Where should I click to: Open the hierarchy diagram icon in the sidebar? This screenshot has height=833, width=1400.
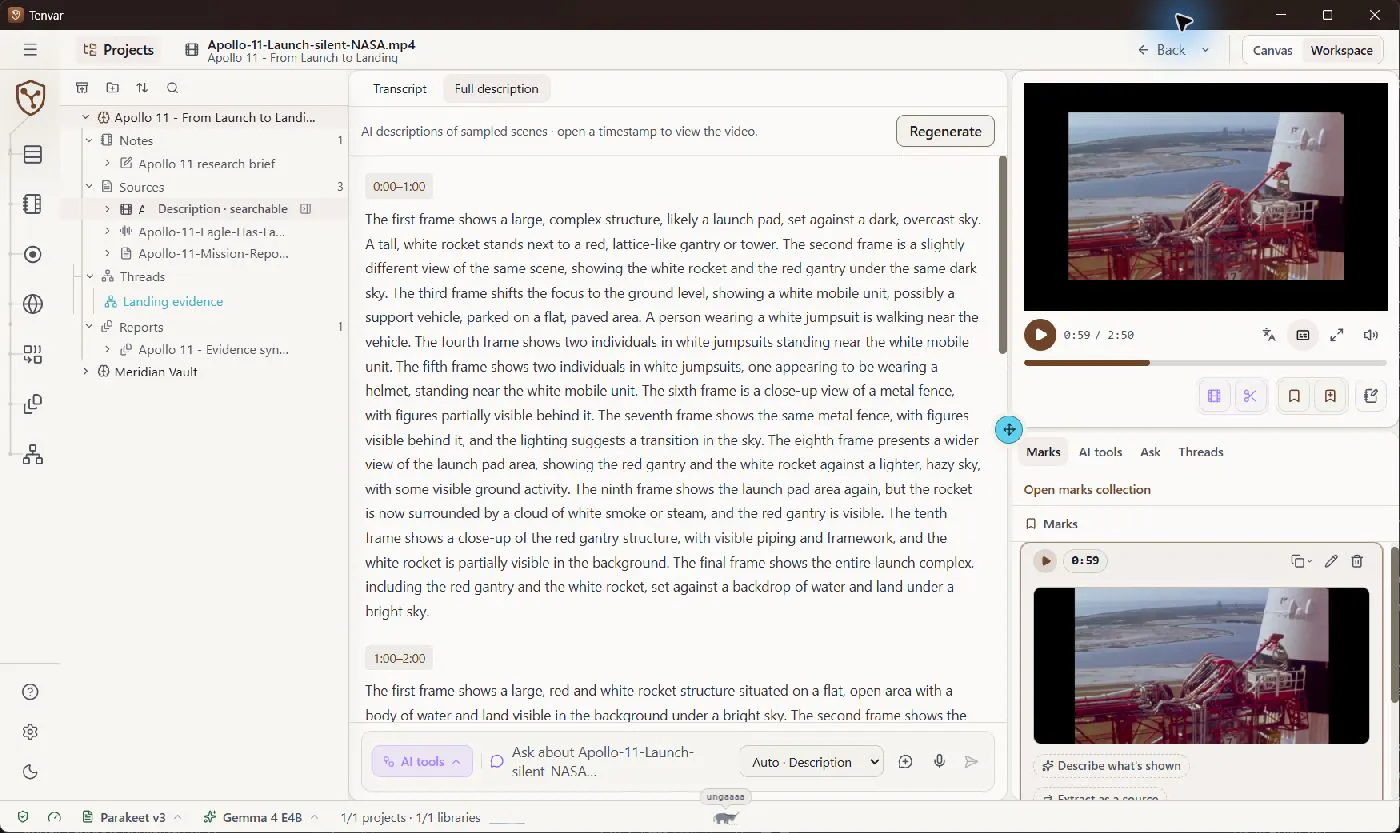pos(32,455)
